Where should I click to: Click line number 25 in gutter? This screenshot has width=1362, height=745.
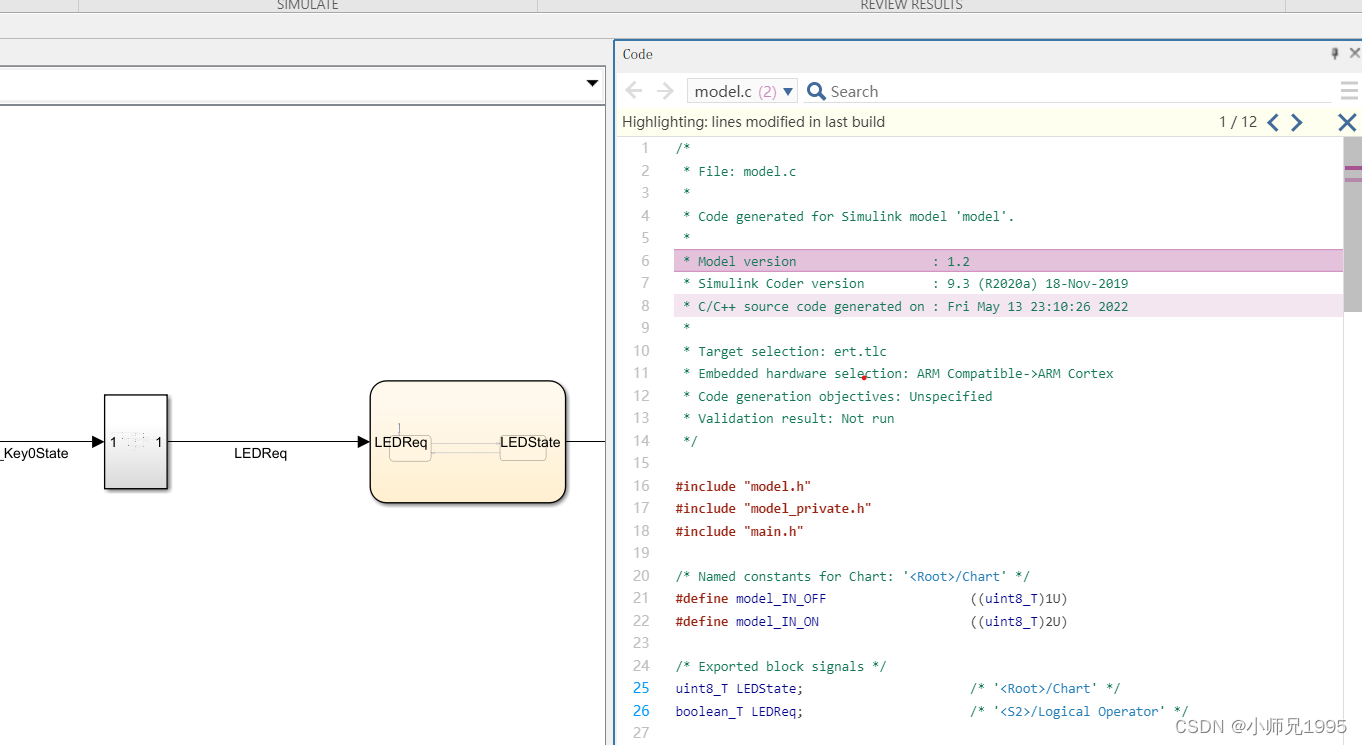point(641,688)
